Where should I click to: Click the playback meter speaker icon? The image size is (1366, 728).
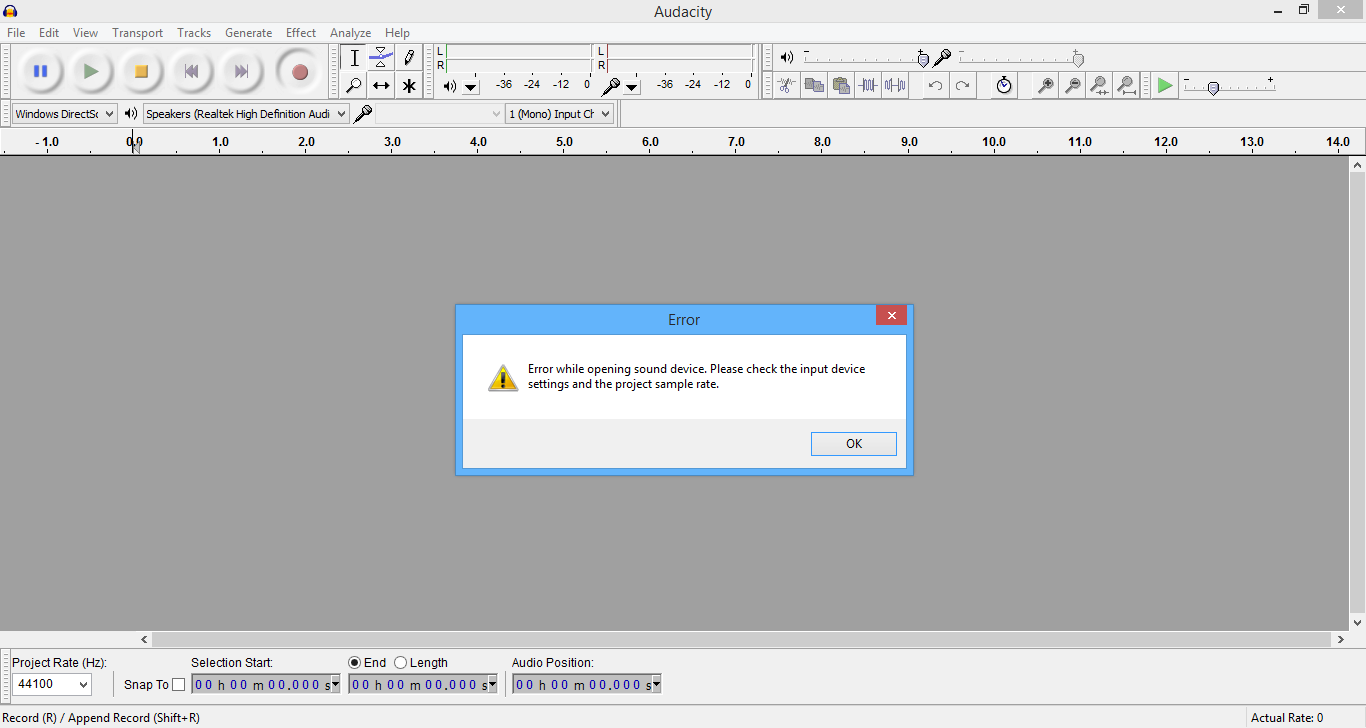[449, 86]
